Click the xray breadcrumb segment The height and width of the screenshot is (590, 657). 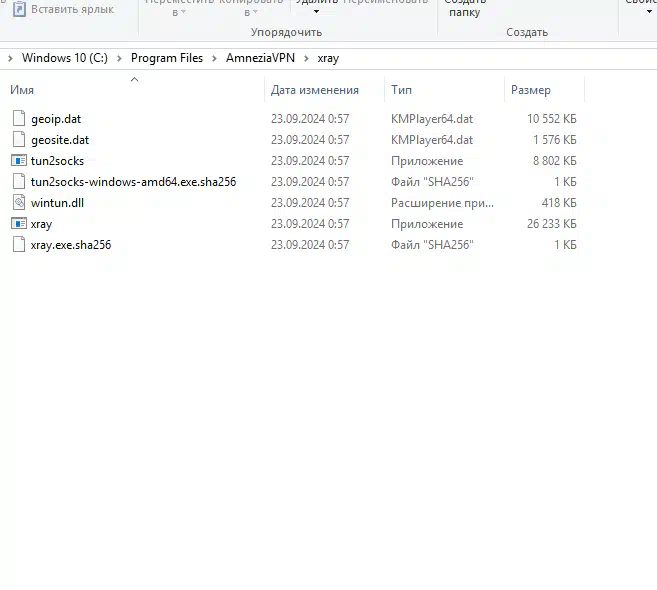point(328,58)
